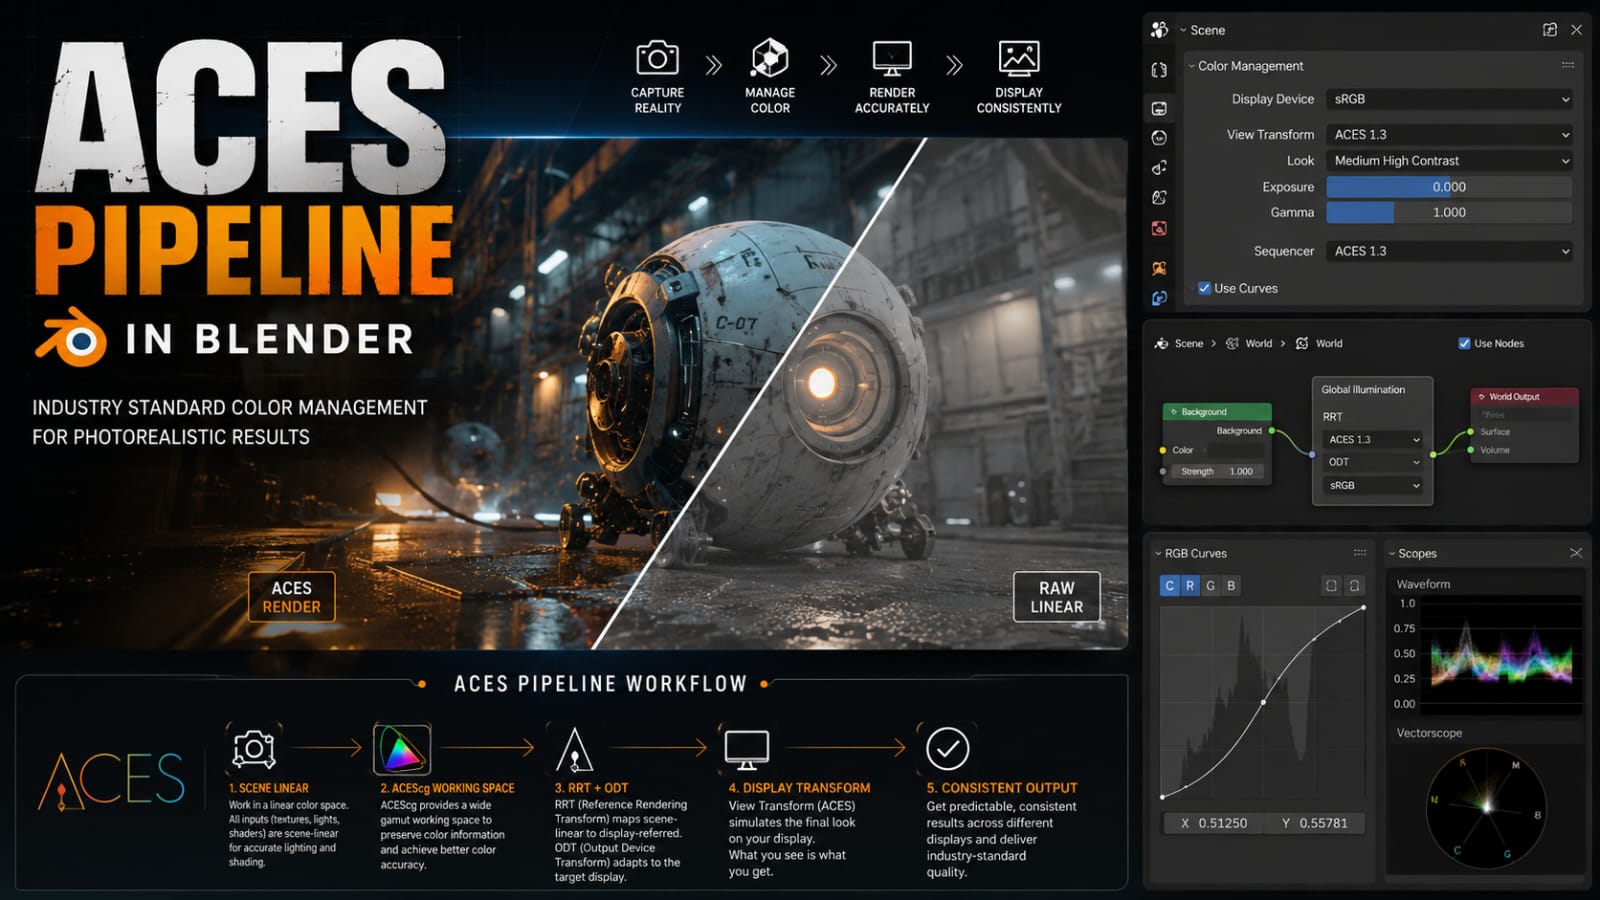Image resolution: width=1600 pixels, height=900 pixels.
Task: Select the Tool properties tab icon
Action: coord(1159,70)
